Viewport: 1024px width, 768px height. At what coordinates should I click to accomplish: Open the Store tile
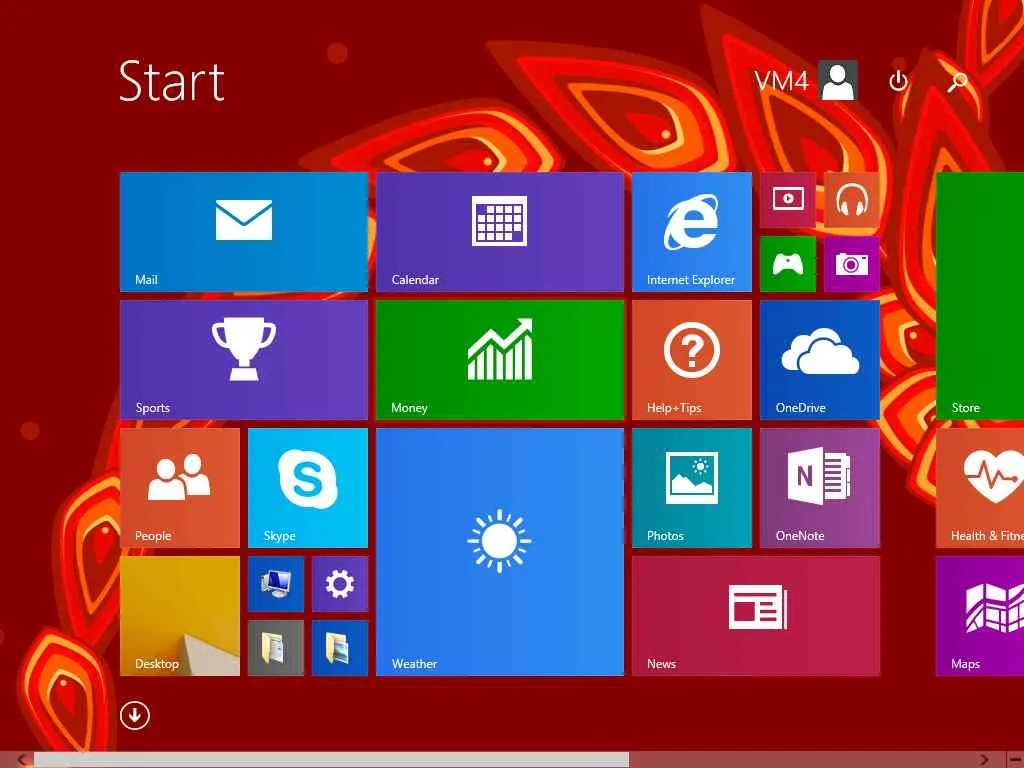tap(980, 296)
